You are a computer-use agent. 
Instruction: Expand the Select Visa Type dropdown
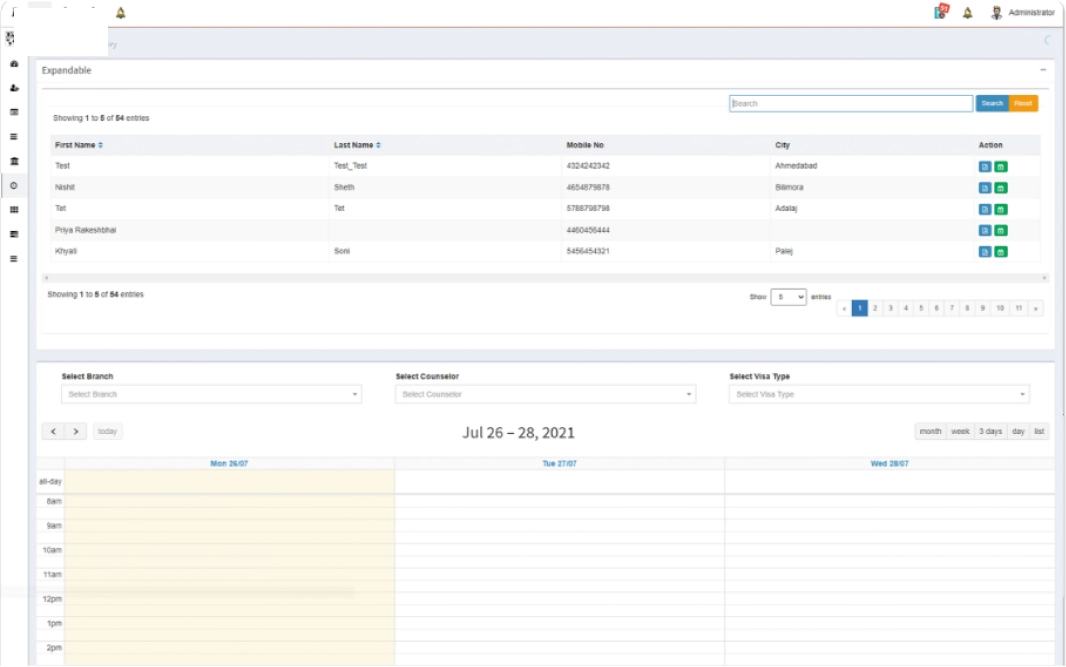tap(879, 395)
